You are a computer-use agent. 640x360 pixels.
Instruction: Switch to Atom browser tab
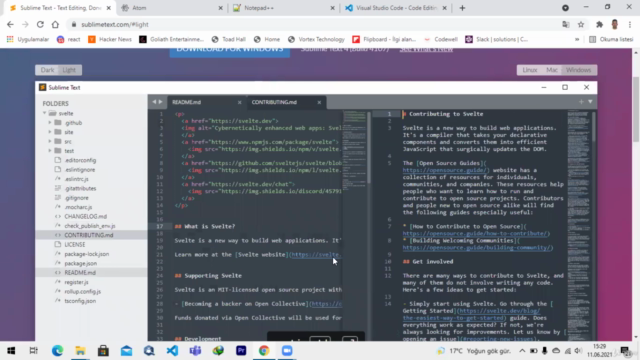coord(171,8)
